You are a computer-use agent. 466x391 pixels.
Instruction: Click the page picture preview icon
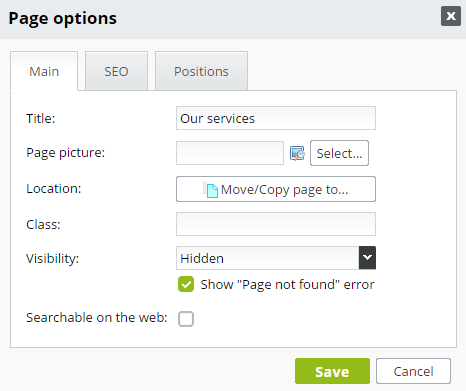pos(297,153)
